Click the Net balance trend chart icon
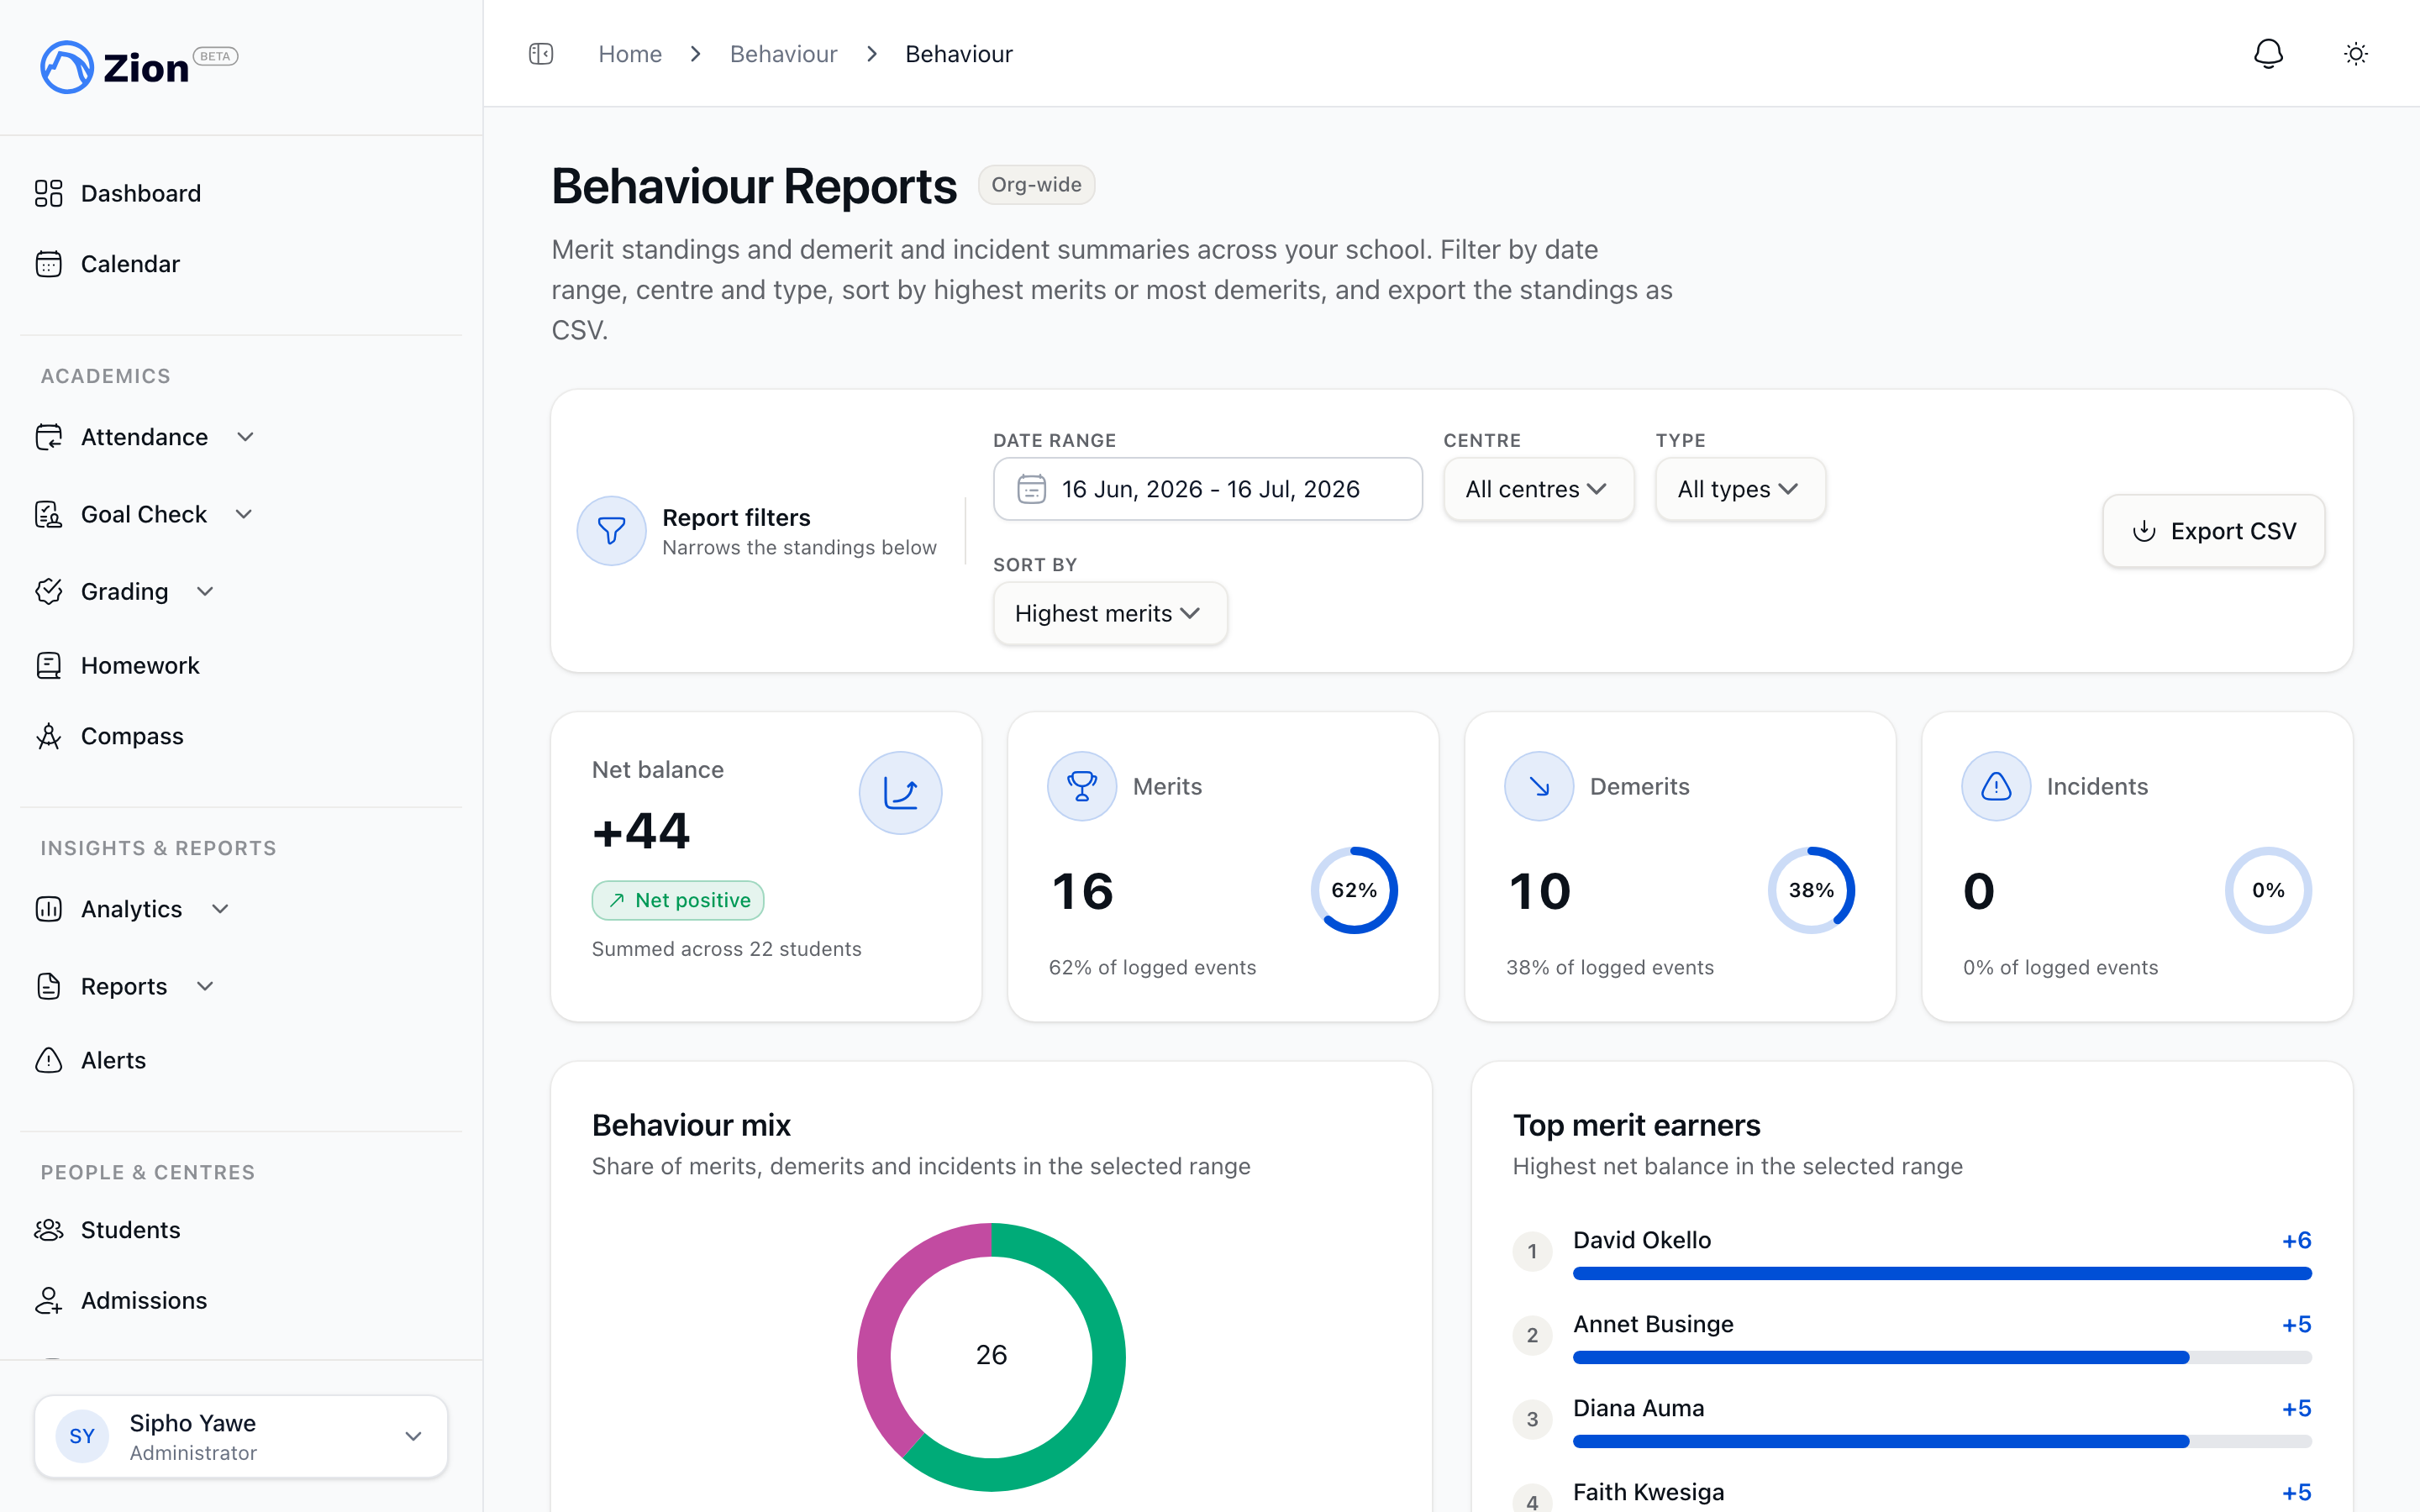Screen dimensions: 2420x1512 point(900,793)
